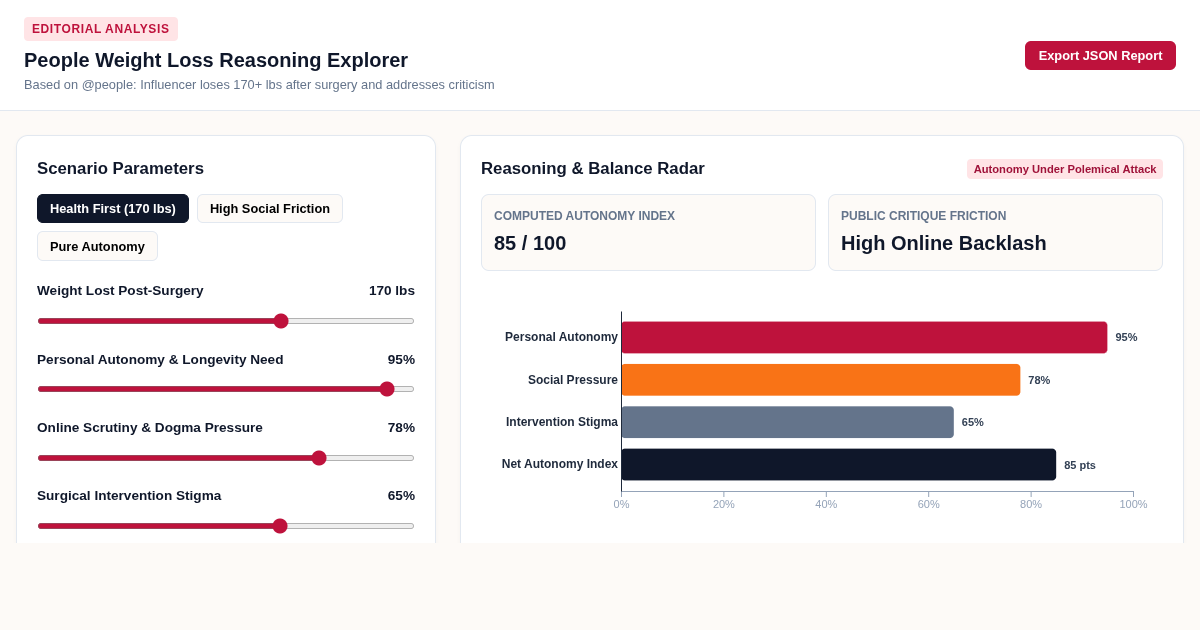This screenshot has height=630, width=1200.
Task: Click the dark Net Autonomy Index bar
Action: coord(838,464)
